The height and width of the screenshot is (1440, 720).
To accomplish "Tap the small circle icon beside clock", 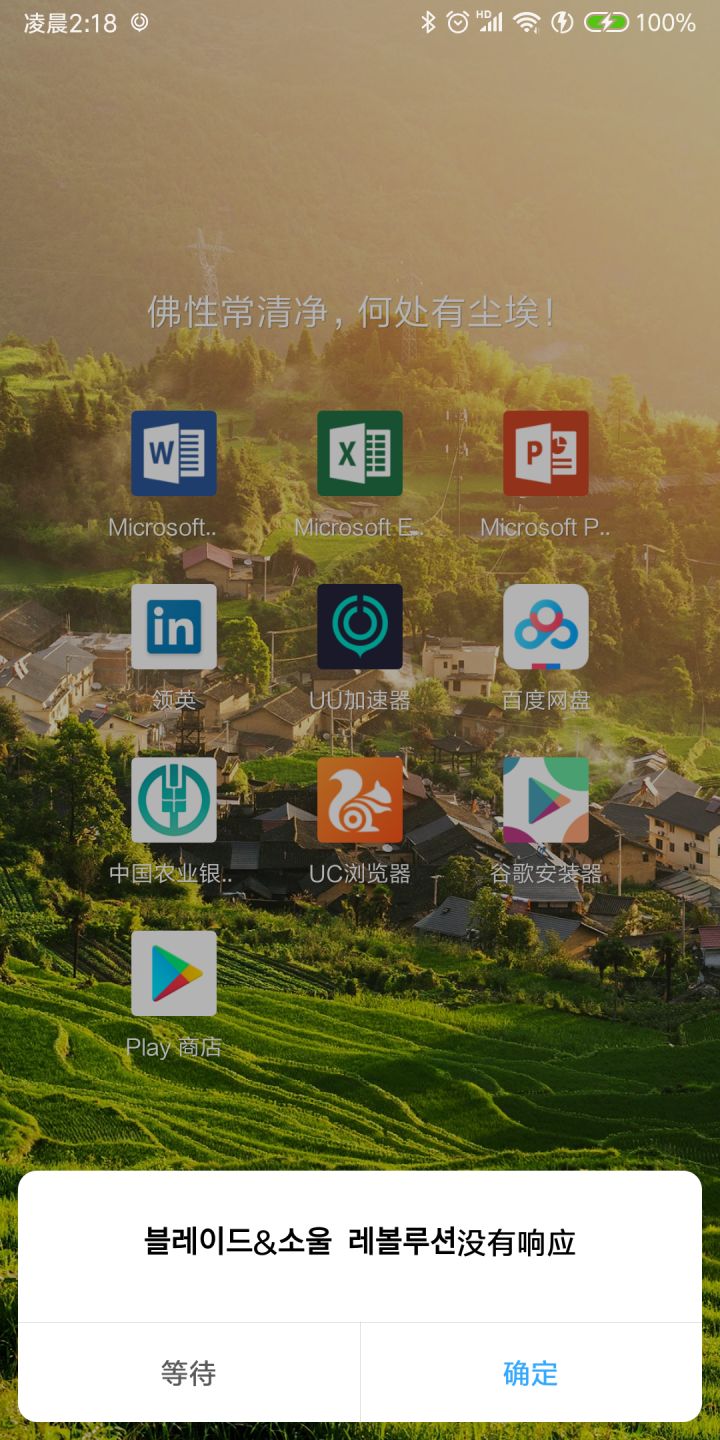I will coord(140,22).
